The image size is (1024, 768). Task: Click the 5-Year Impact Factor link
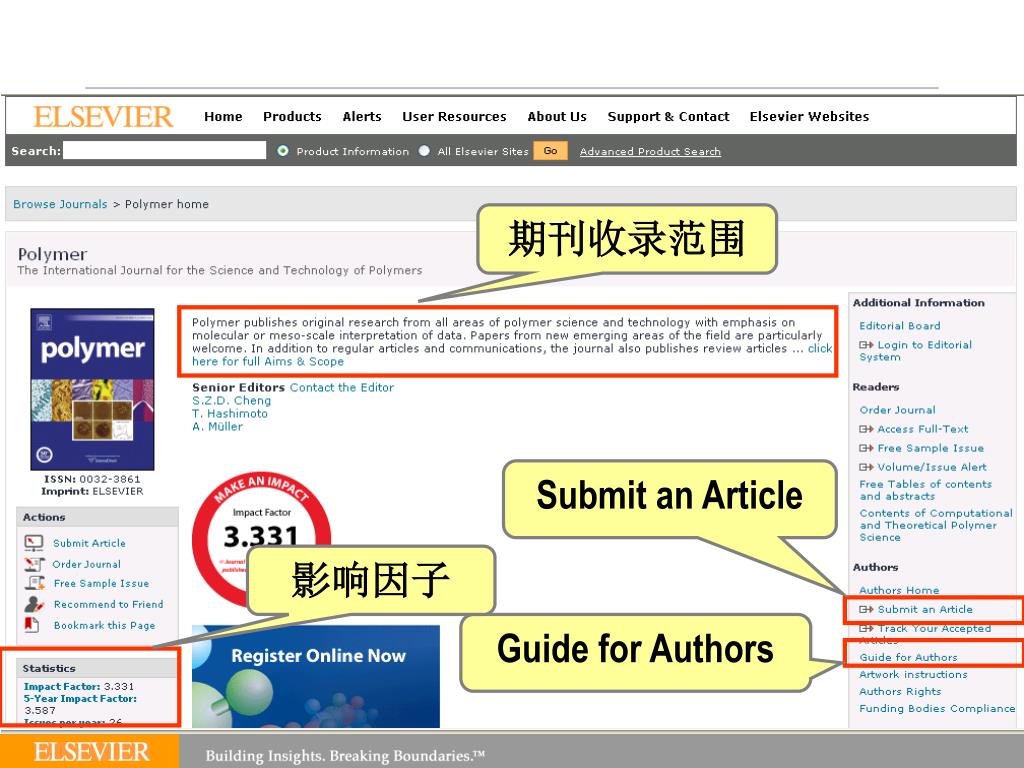[x=80, y=698]
